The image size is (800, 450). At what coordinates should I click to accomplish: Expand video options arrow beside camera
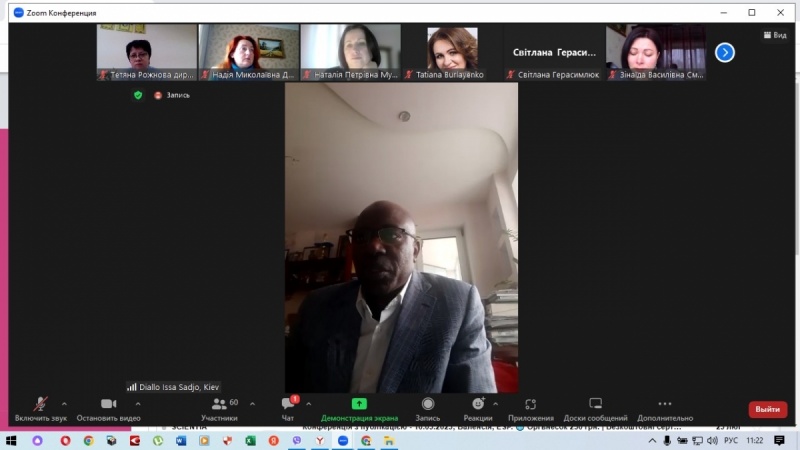137,404
